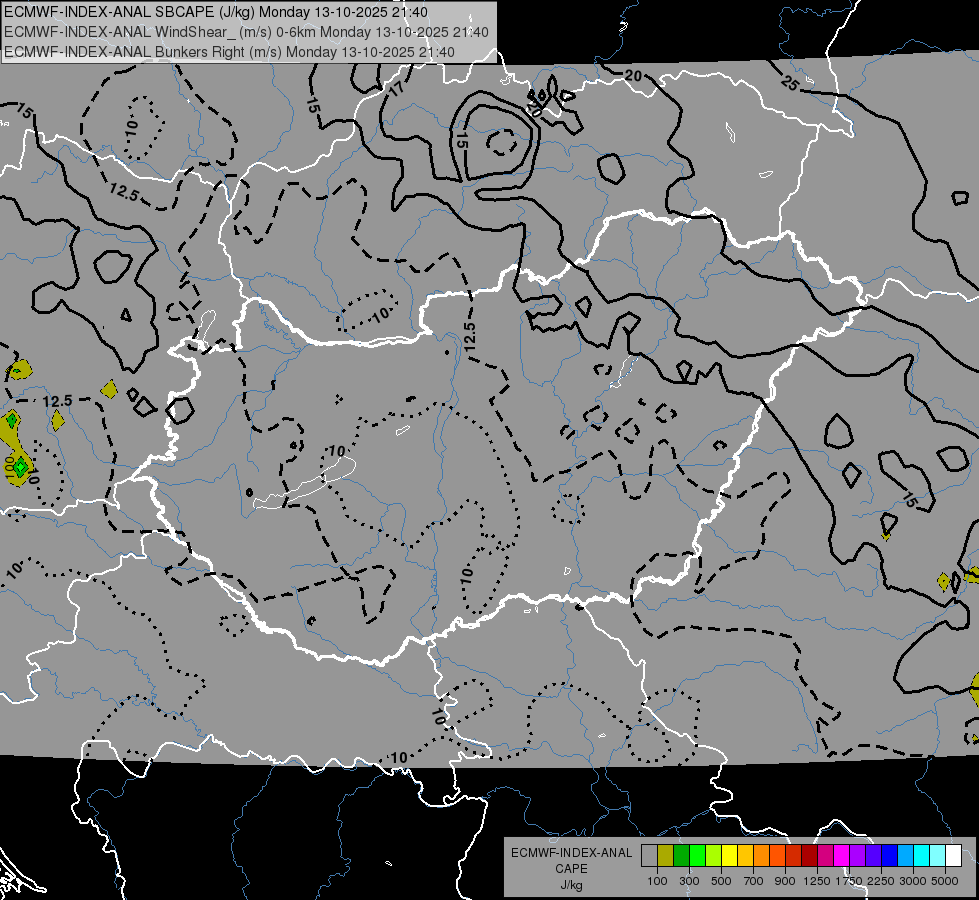Click the contour label 17 near the top
979x900 pixels.
pyautogui.click(x=397, y=89)
